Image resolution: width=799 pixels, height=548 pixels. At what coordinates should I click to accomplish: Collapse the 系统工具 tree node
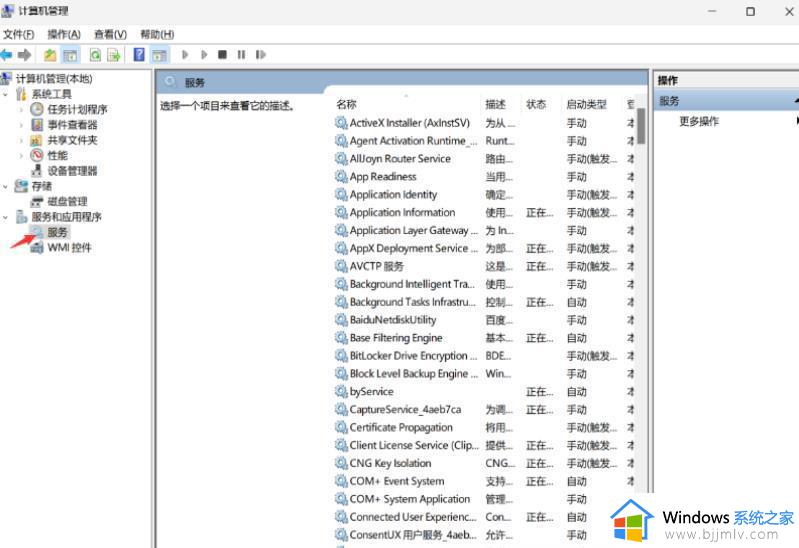point(6,94)
